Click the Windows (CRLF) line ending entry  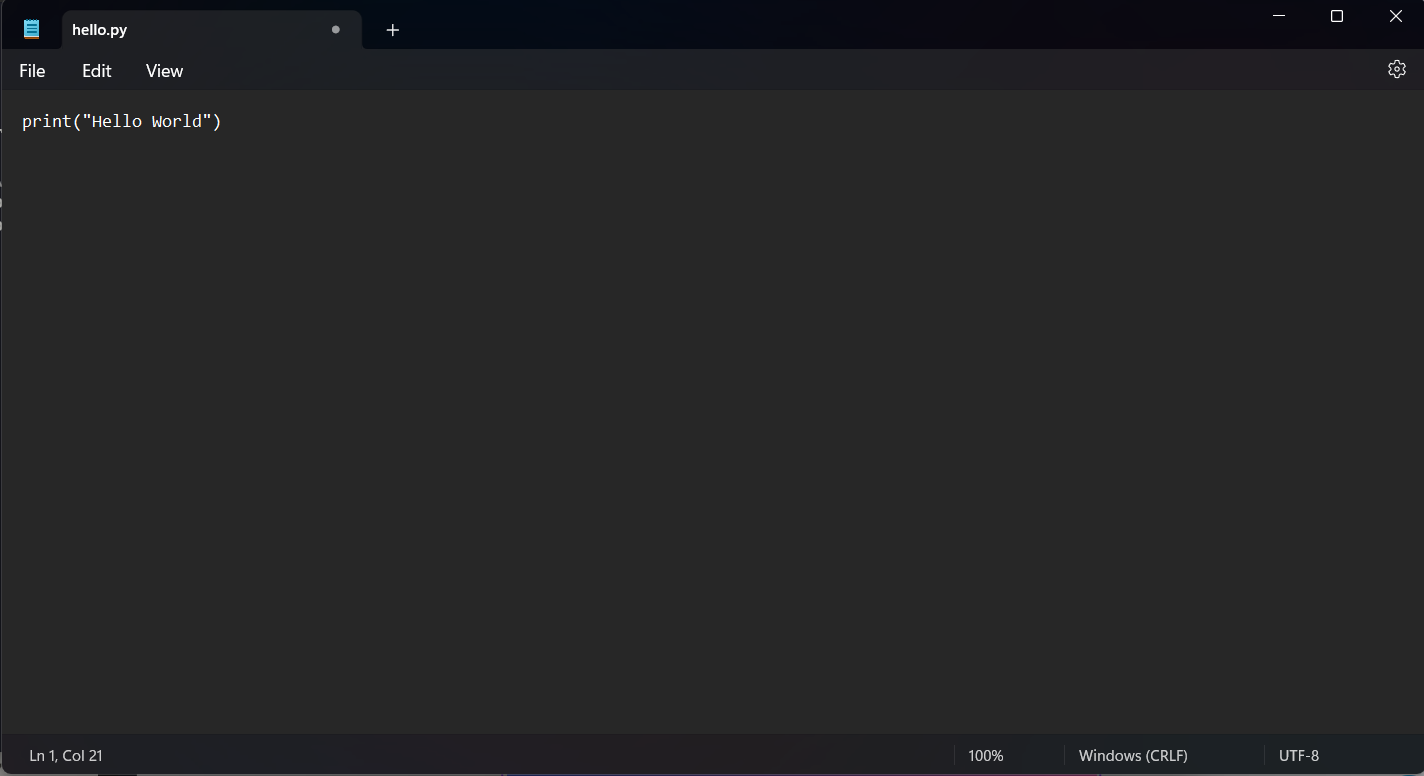click(x=1133, y=756)
